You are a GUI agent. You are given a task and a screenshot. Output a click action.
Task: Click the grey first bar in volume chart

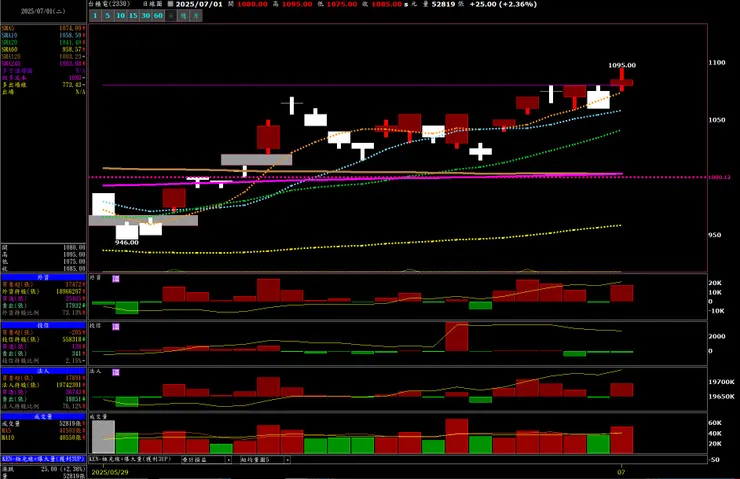coord(103,437)
